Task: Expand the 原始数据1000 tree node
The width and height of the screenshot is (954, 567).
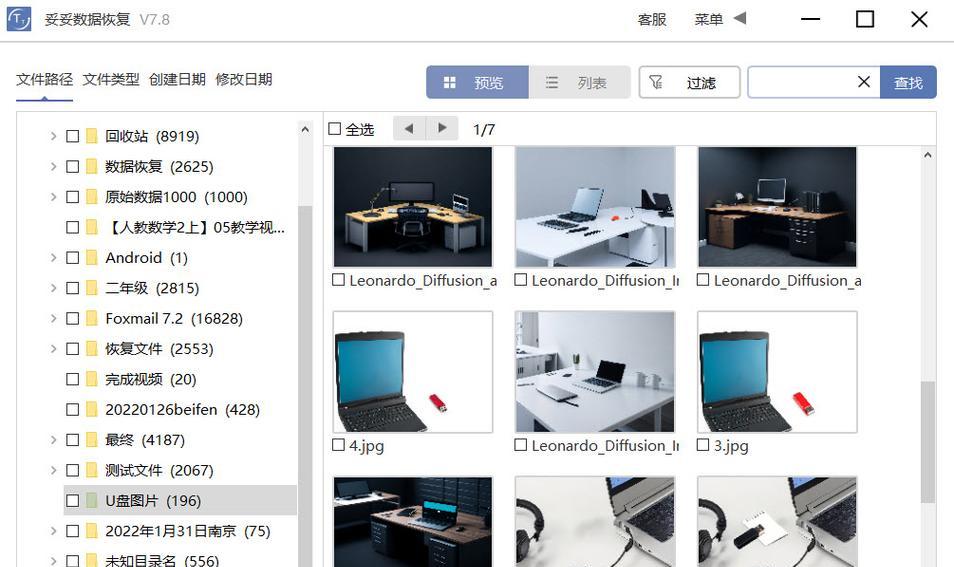Action: pyautogui.click(x=53, y=197)
